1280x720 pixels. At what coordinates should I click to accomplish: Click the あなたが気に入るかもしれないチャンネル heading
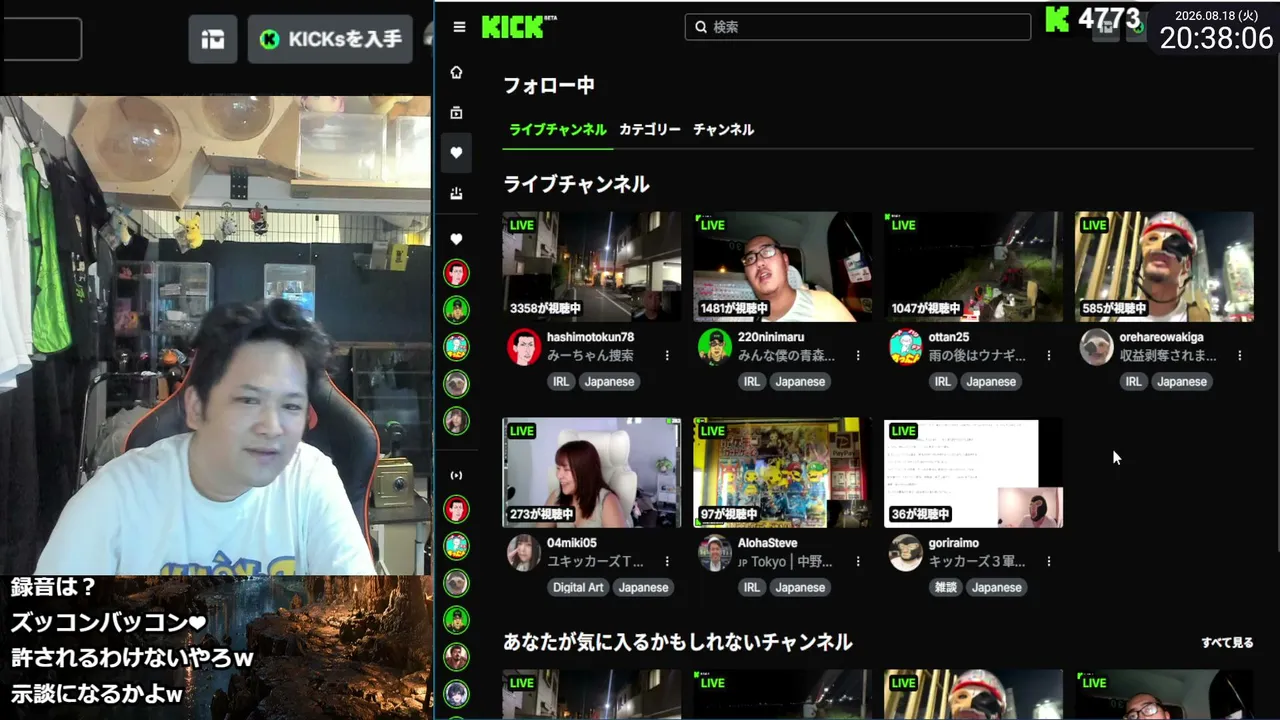(678, 642)
